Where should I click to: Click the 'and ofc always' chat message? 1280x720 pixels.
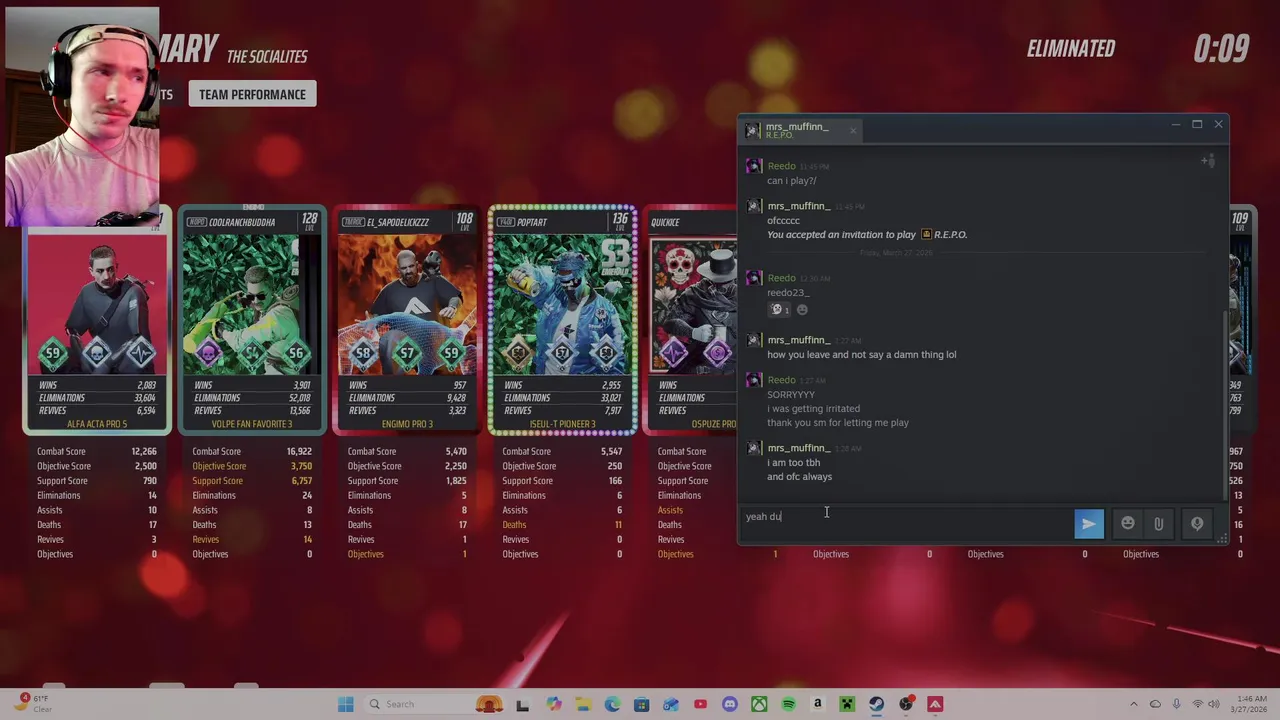click(799, 477)
